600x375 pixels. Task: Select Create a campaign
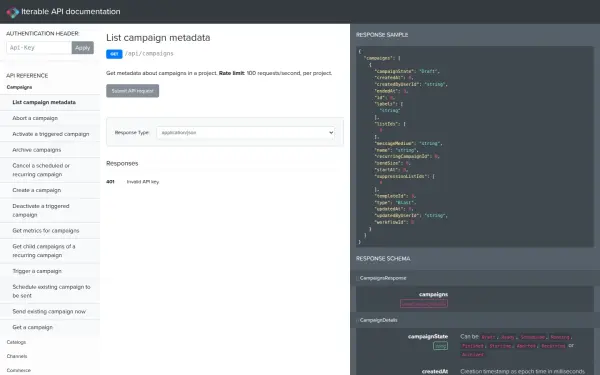[x=50, y=190]
